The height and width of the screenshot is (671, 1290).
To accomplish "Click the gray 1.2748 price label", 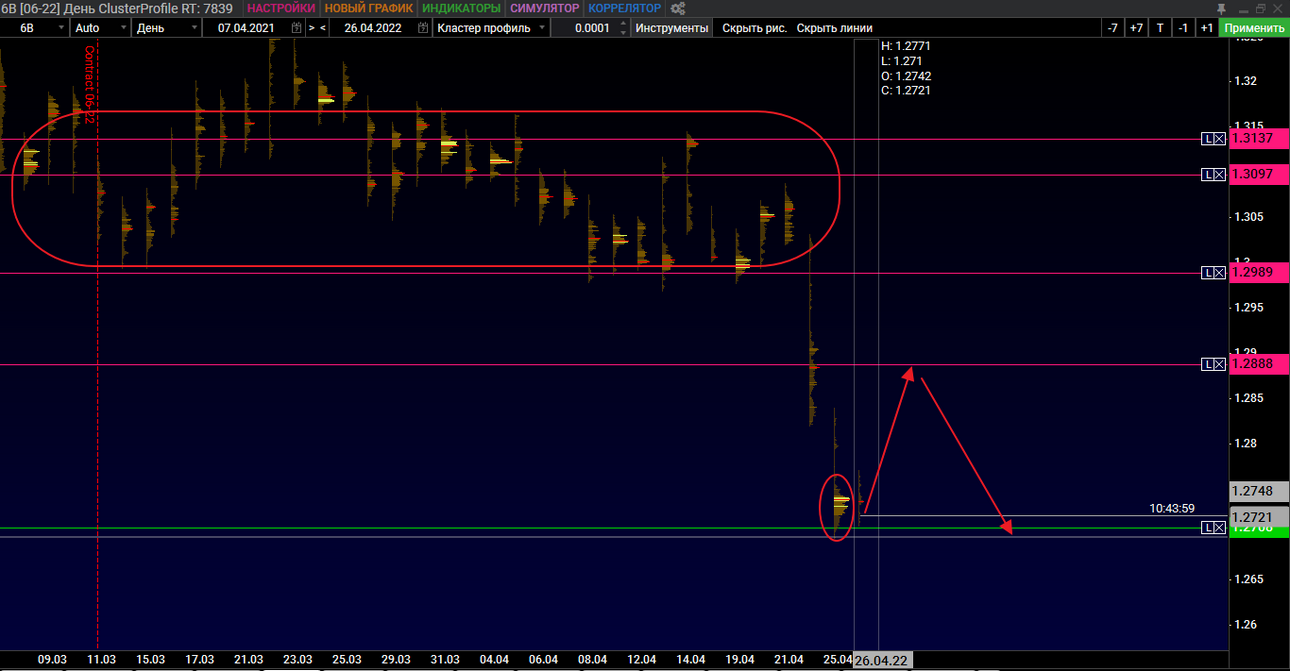I will tap(1259, 491).
